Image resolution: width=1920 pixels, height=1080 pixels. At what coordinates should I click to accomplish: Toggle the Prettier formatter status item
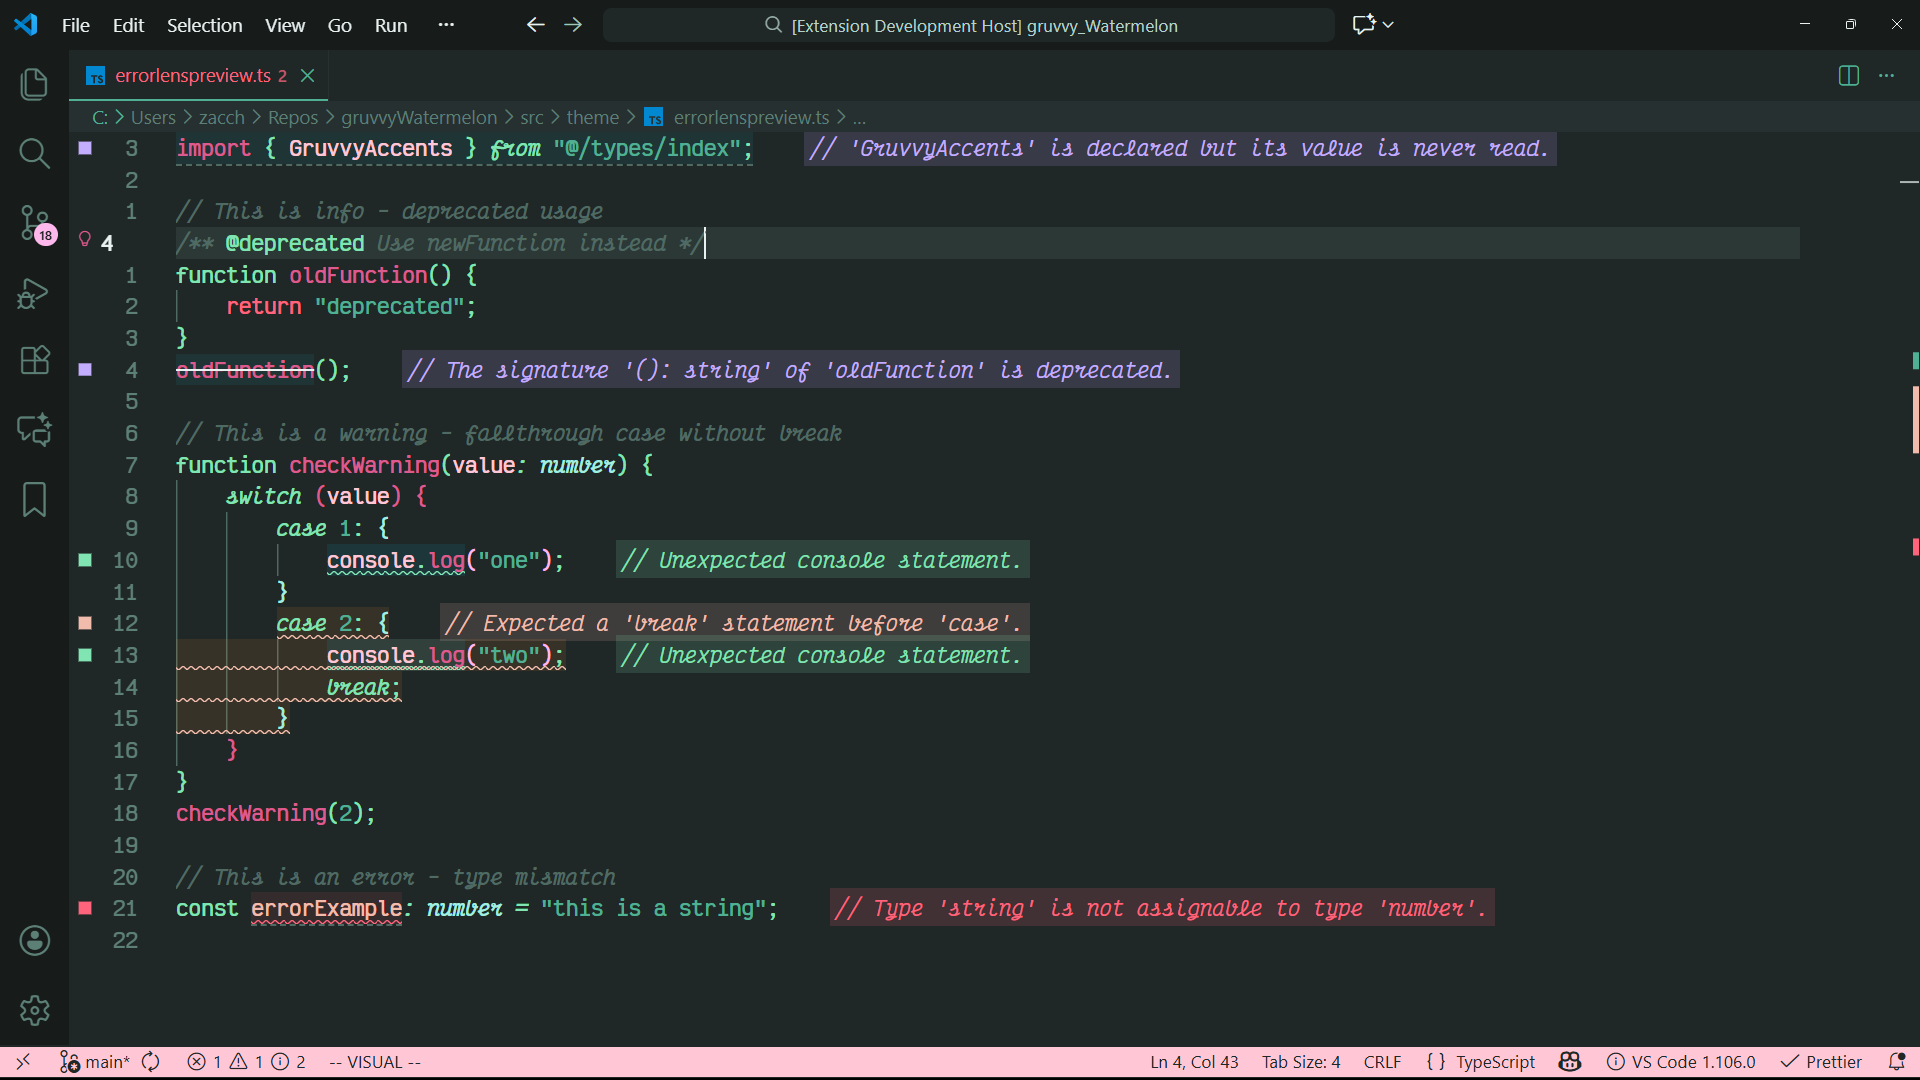(x=1822, y=1062)
